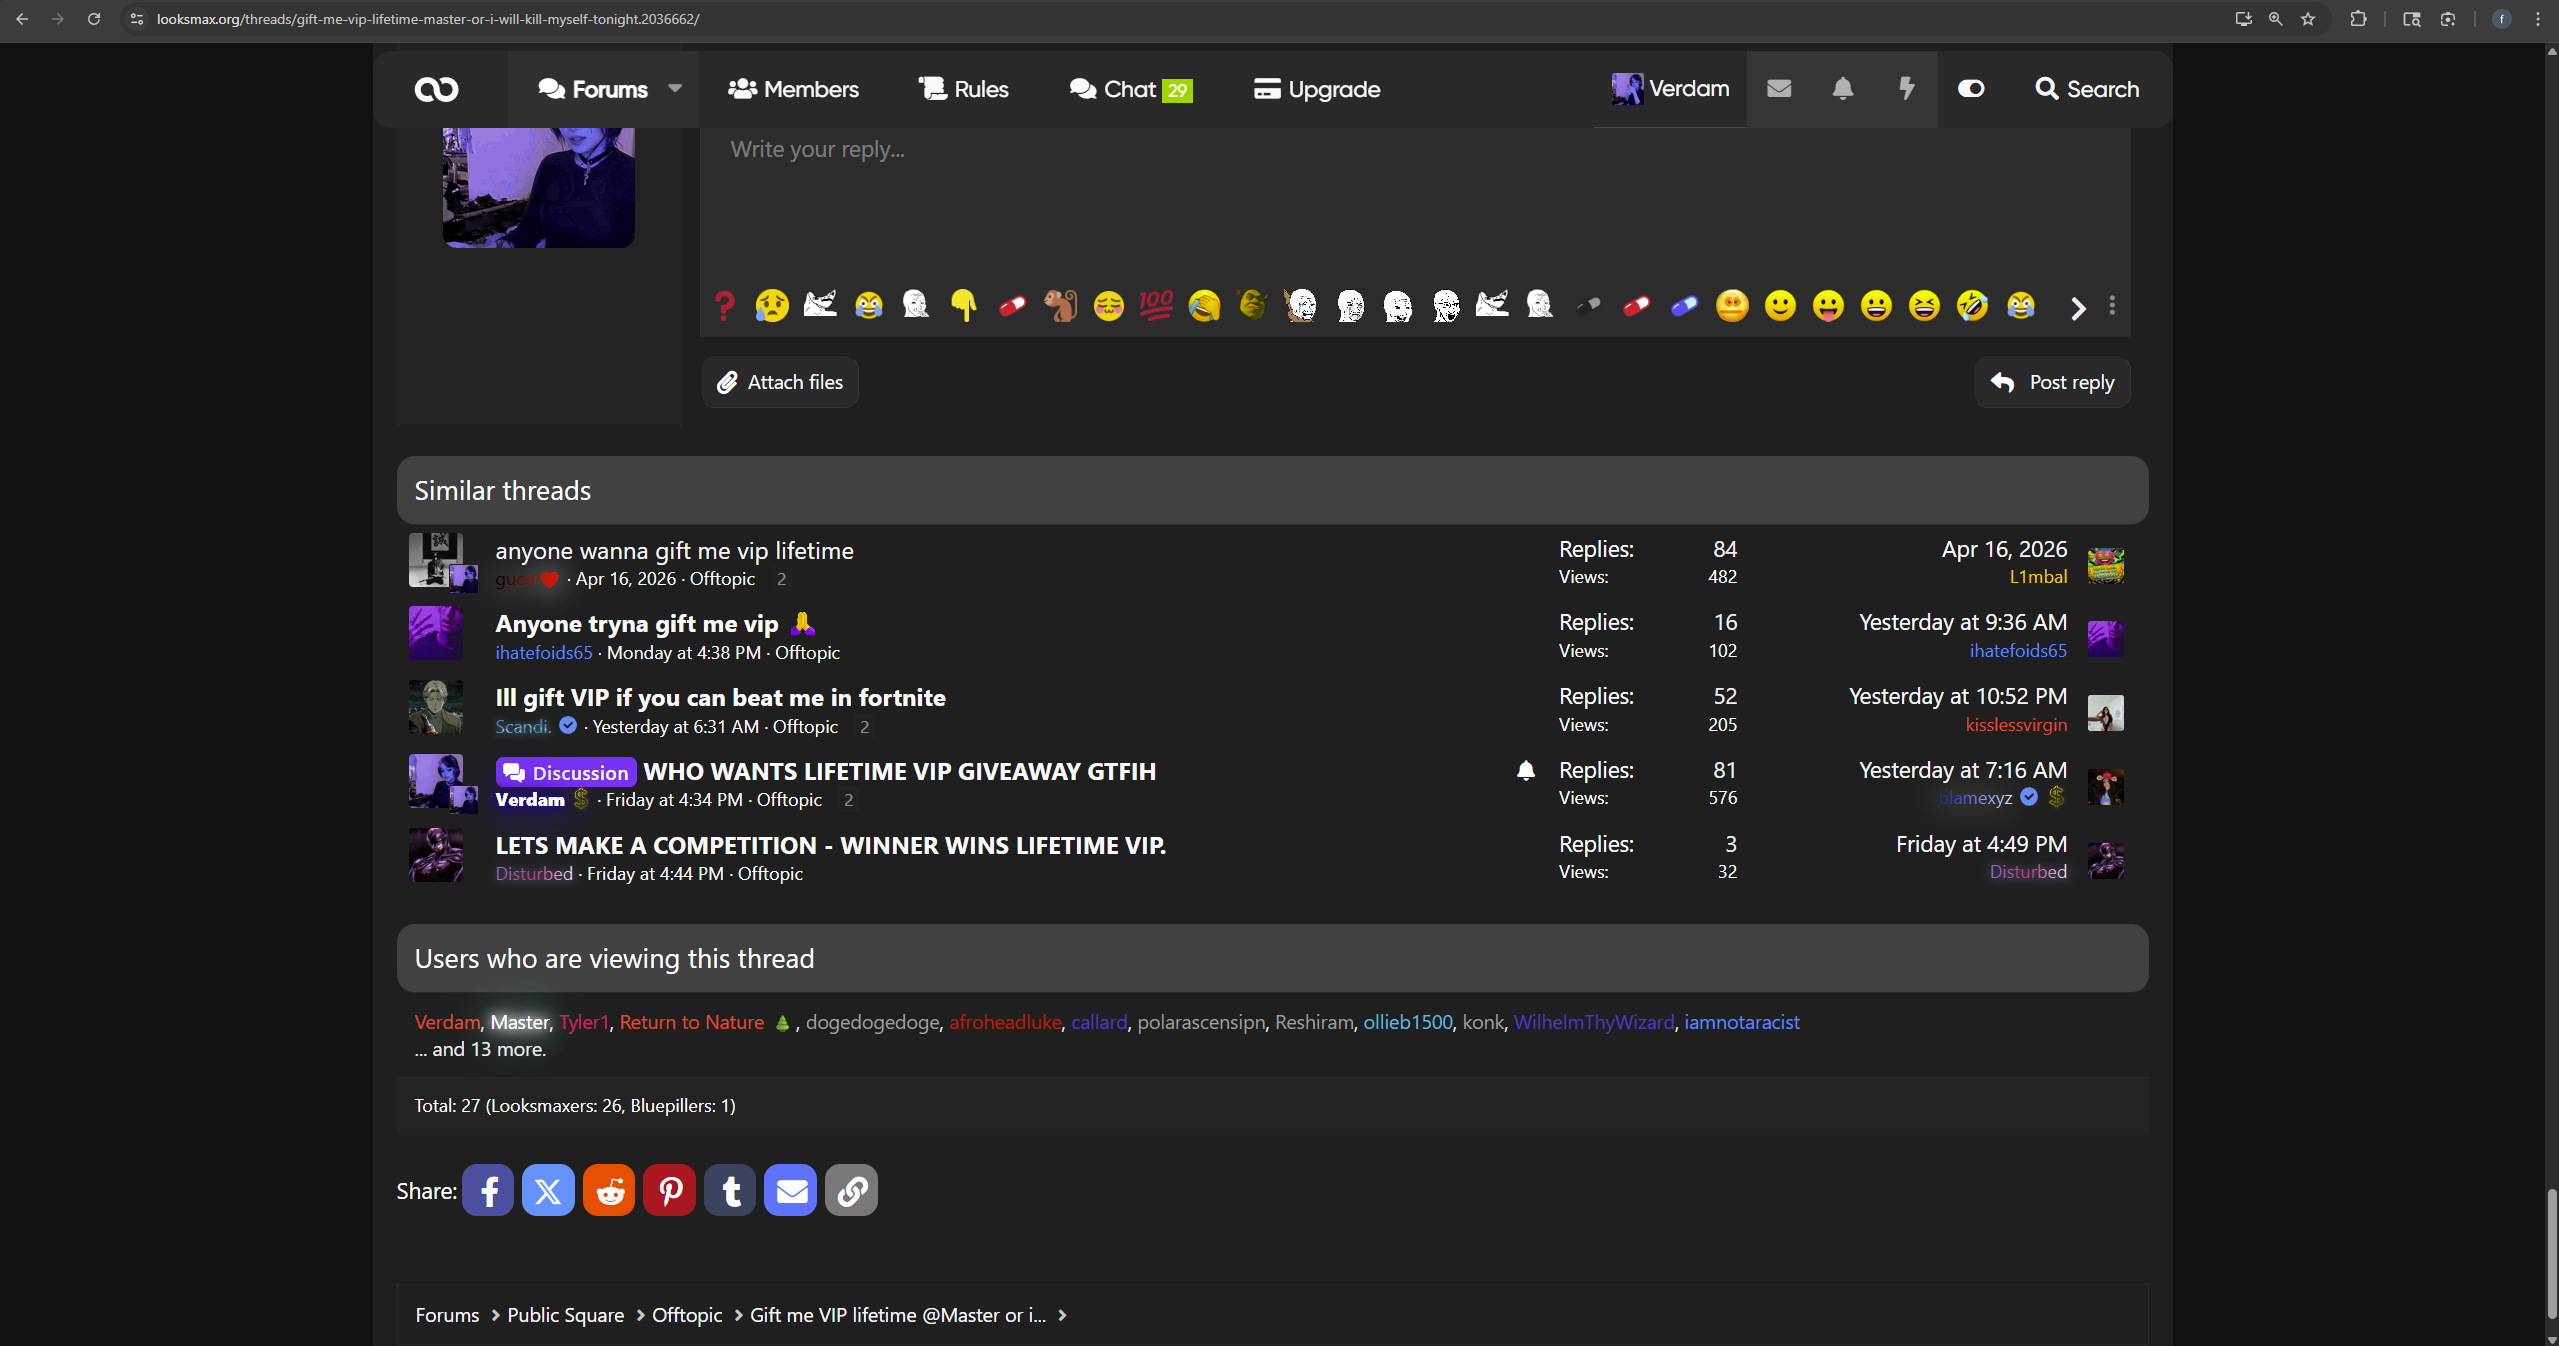
Task: Toggle watch bell on VIP giveaway thread
Action: pos(1525,770)
